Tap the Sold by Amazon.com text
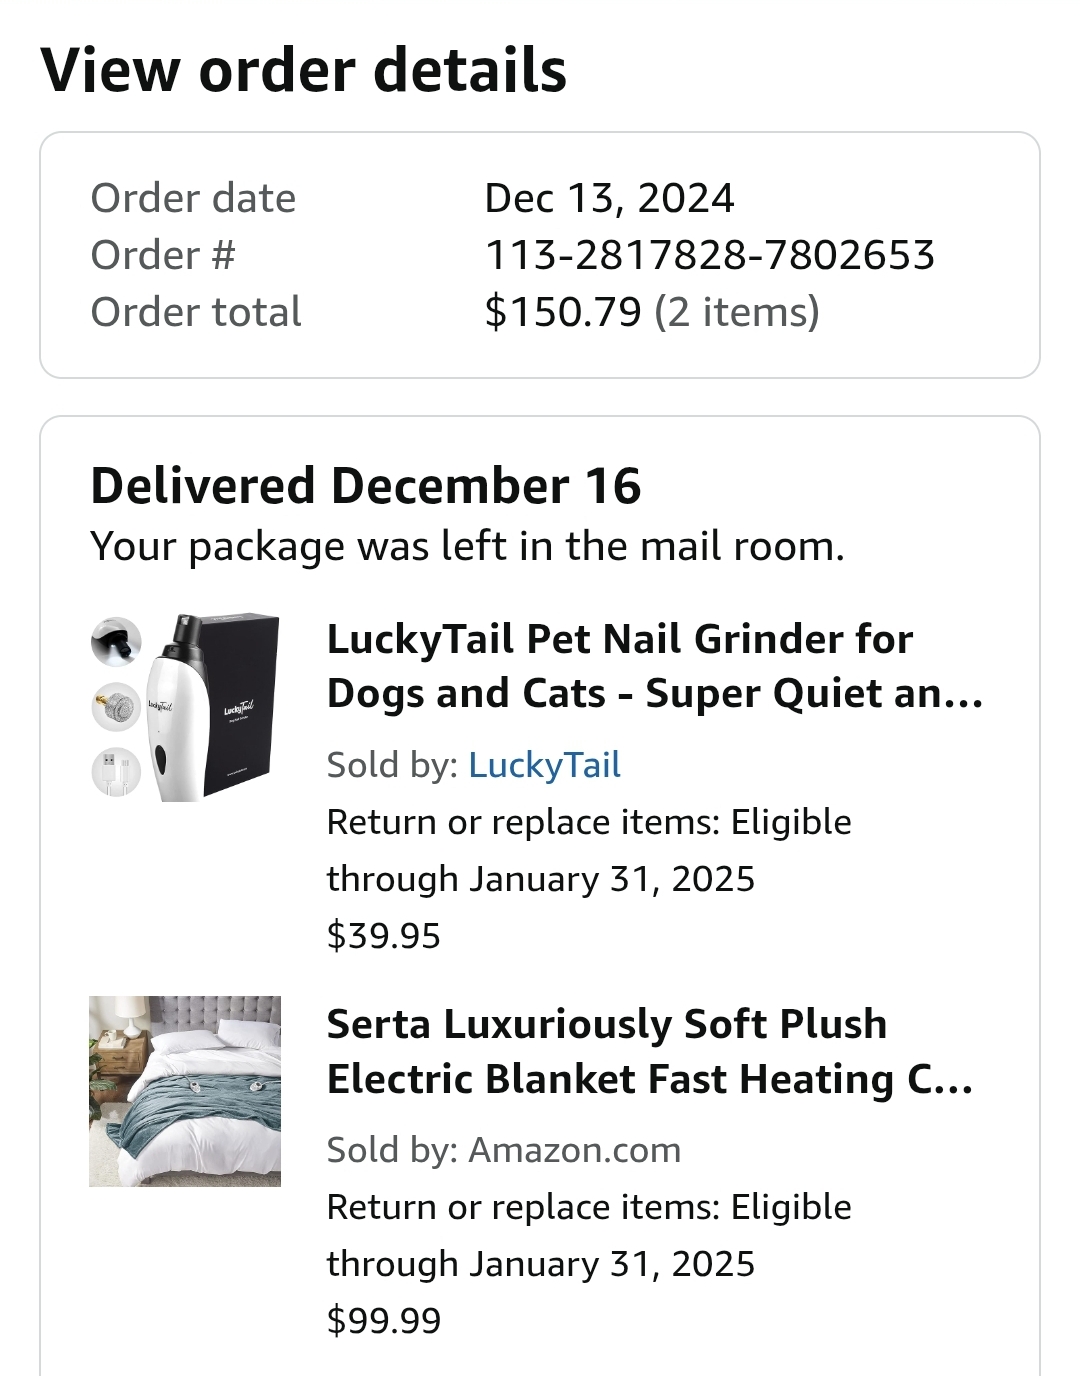The height and width of the screenshot is (1376, 1080). point(504,1150)
